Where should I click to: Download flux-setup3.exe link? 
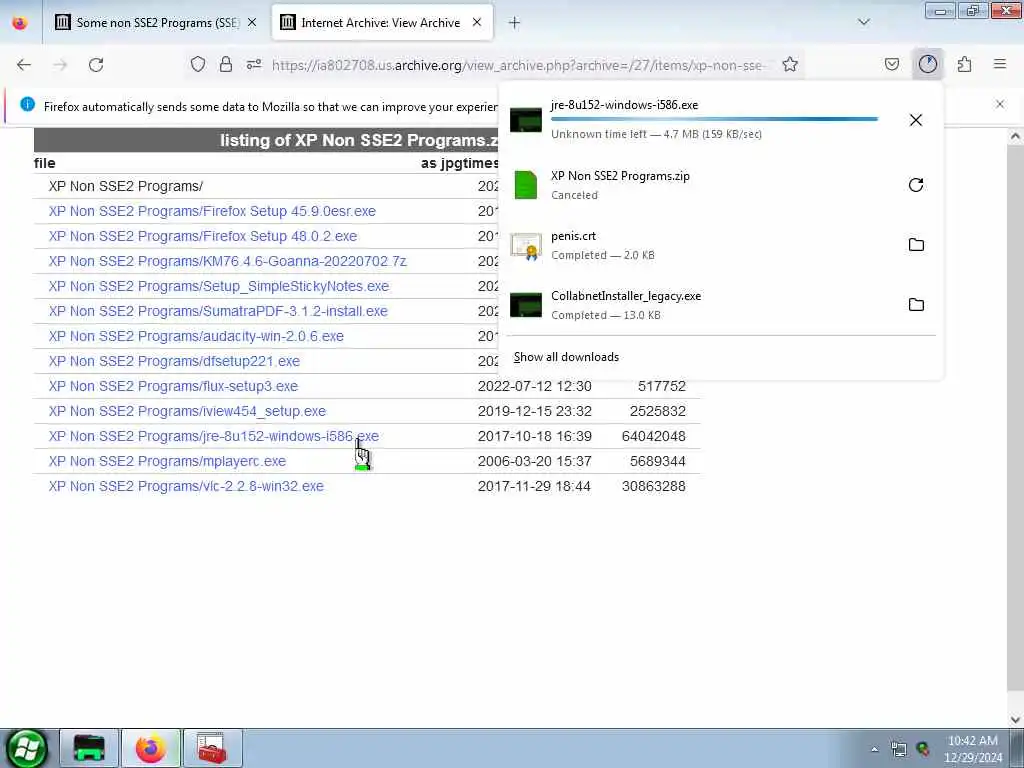coord(173,386)
